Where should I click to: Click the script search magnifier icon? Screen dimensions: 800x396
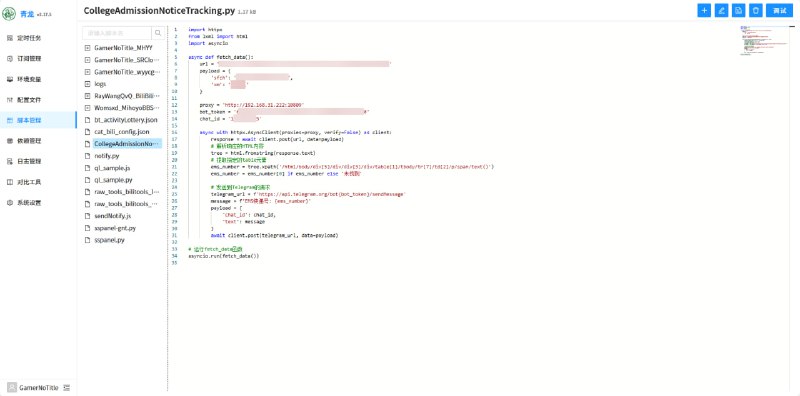pyautogui.click(x=158, y=33)
